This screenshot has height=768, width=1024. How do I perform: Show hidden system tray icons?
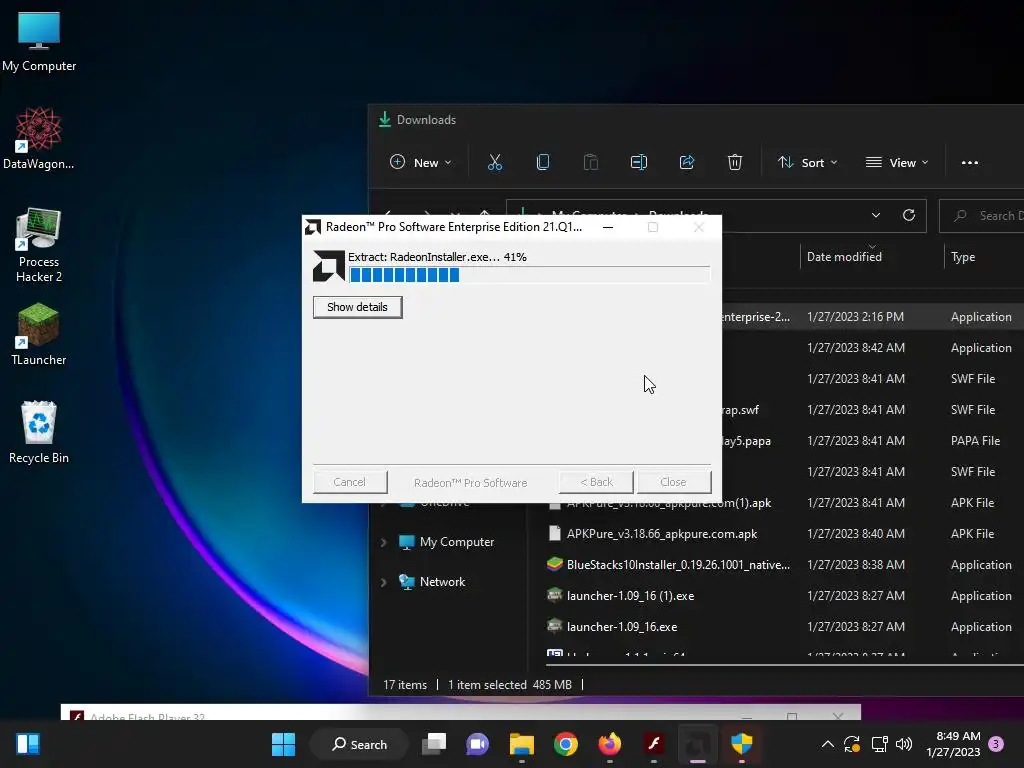(x=827, y=744)
